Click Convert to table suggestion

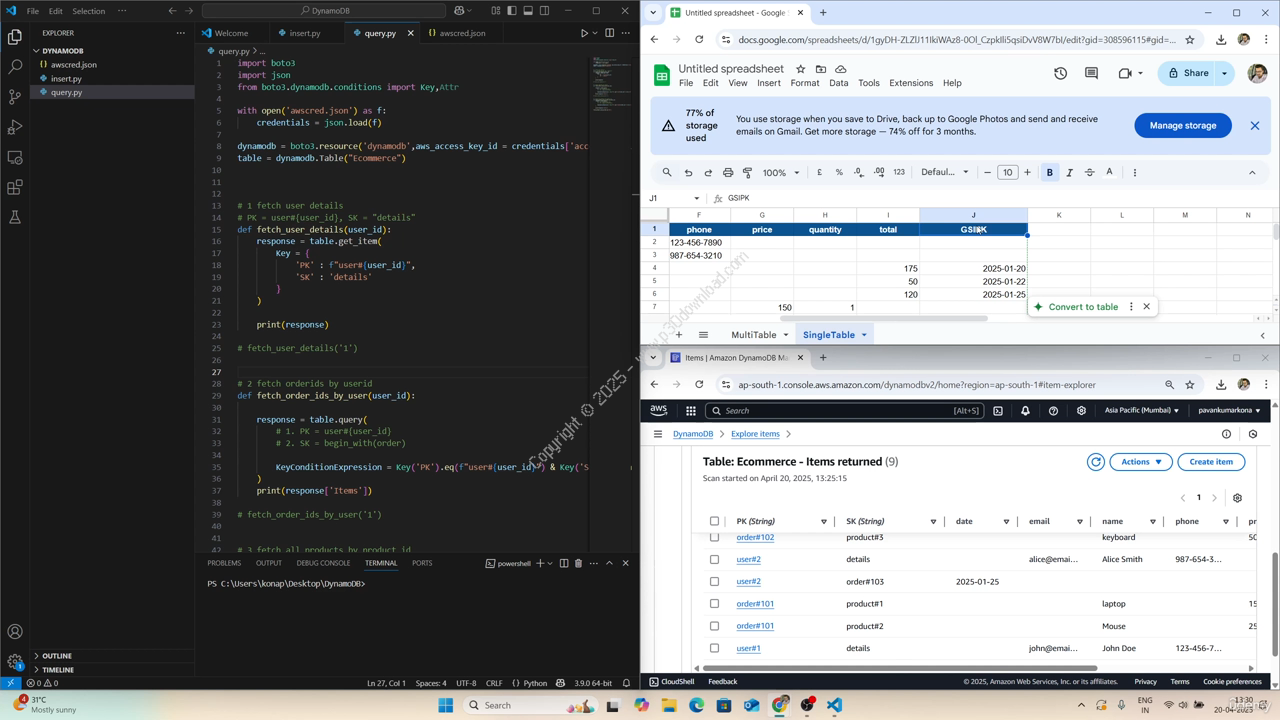tap(1083, 307)
